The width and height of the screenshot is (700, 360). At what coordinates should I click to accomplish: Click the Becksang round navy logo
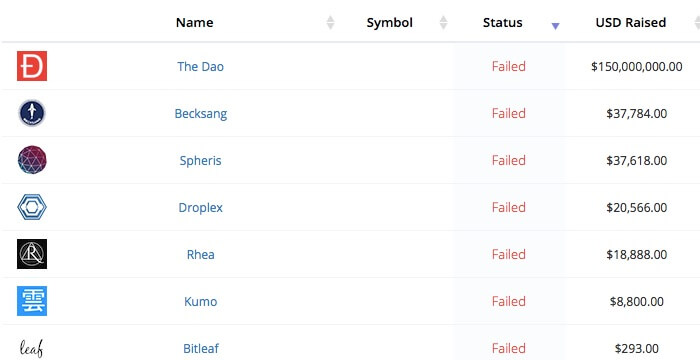pos(32,113)
